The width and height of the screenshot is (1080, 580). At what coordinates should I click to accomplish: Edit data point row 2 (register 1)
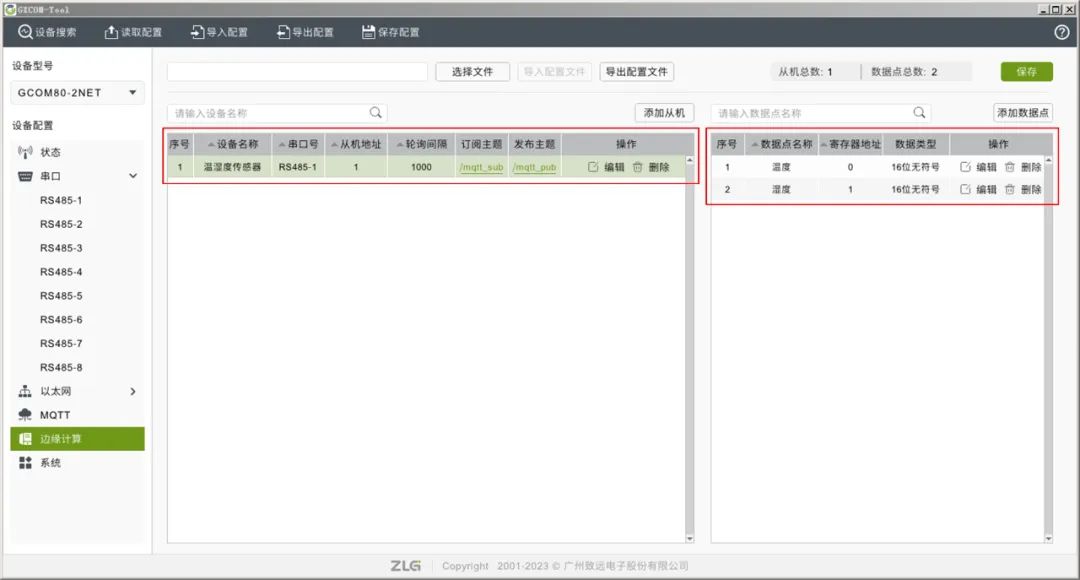pyautogui.click(x=978, y=189)
